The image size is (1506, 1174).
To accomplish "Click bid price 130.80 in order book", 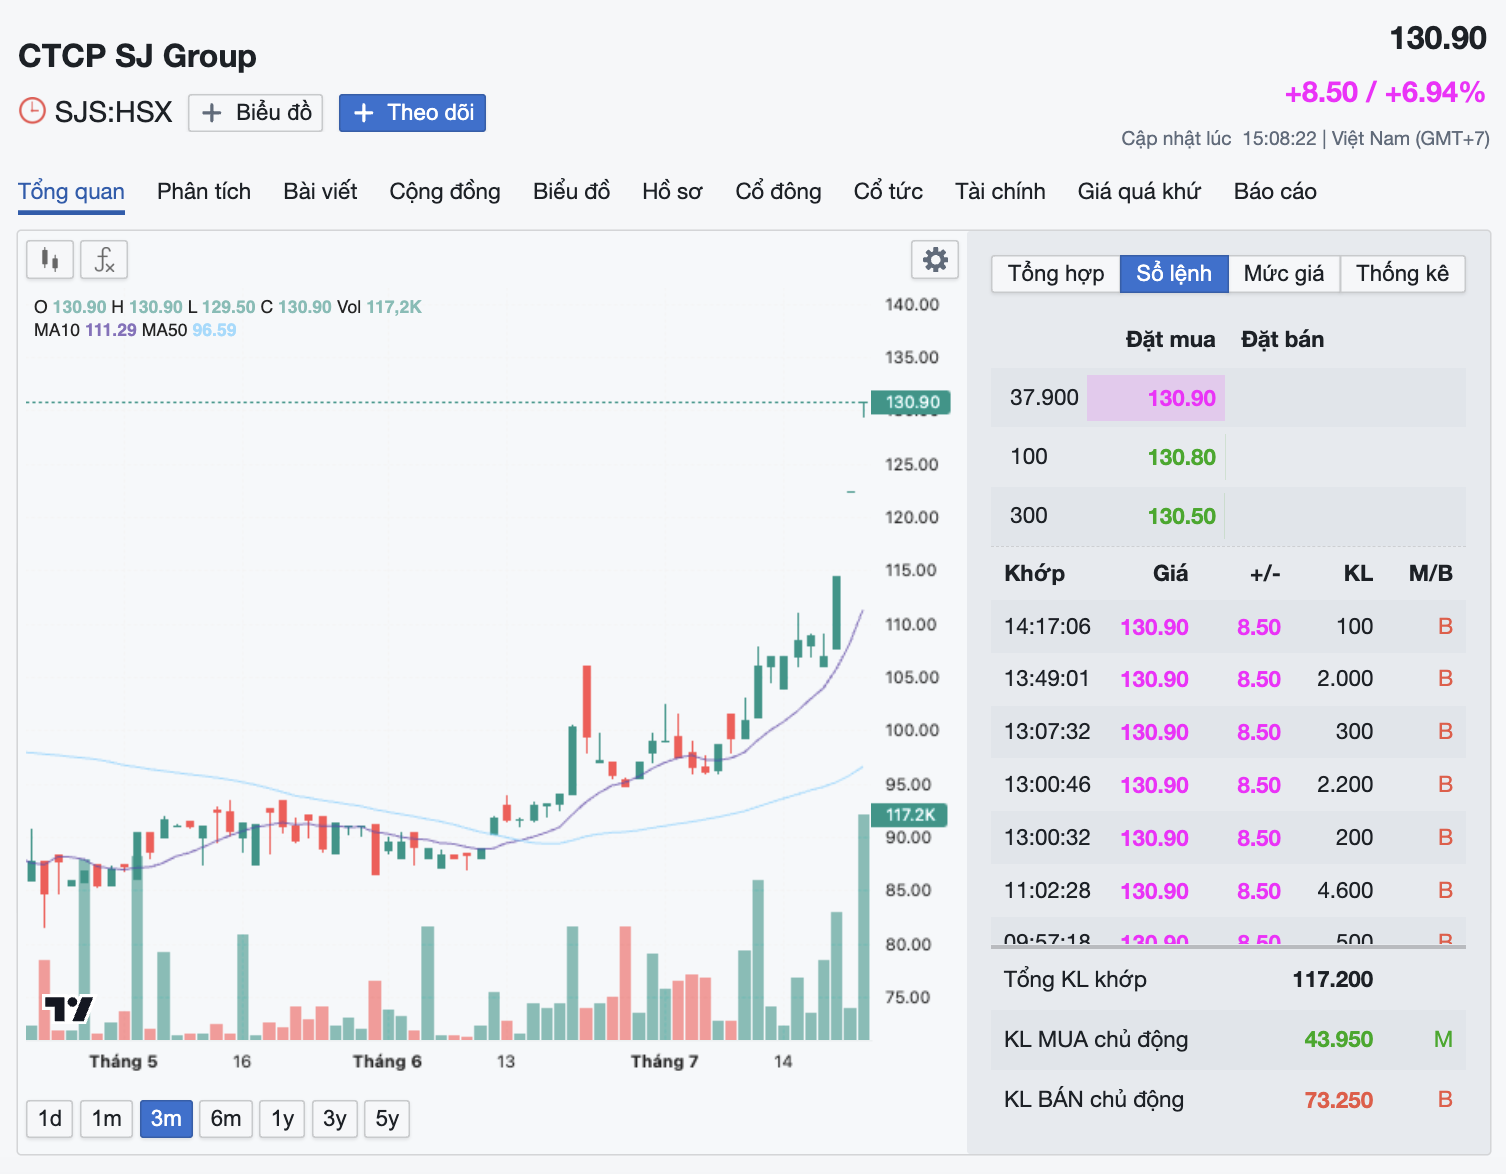I will [x=1181, y=457].
